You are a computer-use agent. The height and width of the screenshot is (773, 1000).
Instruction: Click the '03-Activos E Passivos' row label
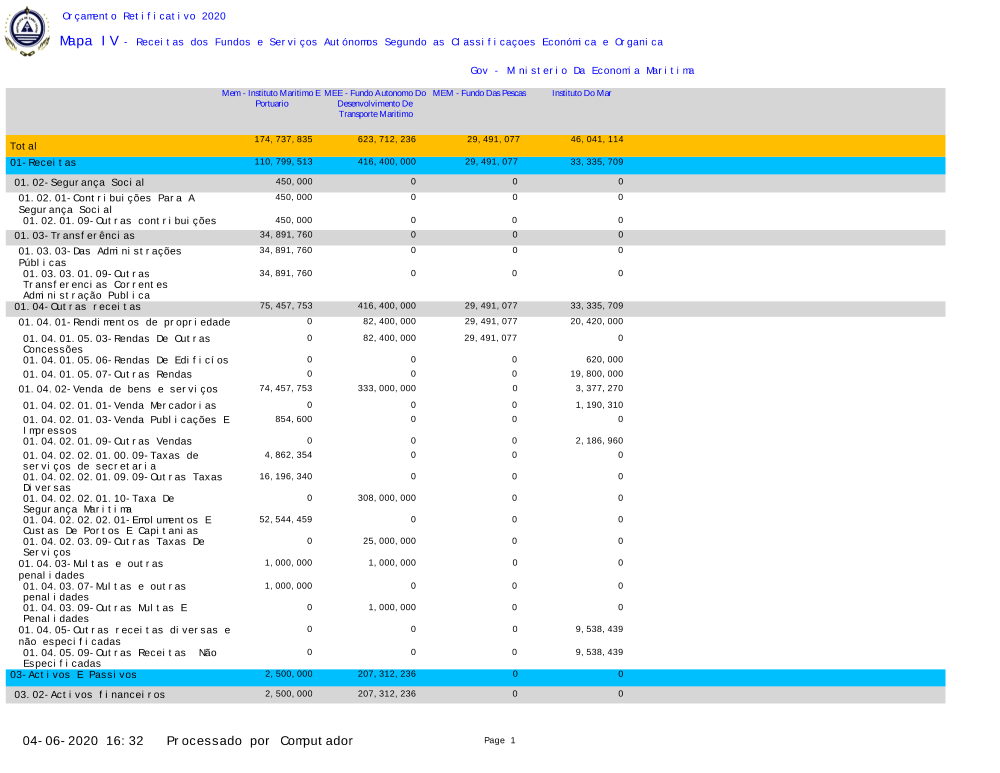pos(73,675)
